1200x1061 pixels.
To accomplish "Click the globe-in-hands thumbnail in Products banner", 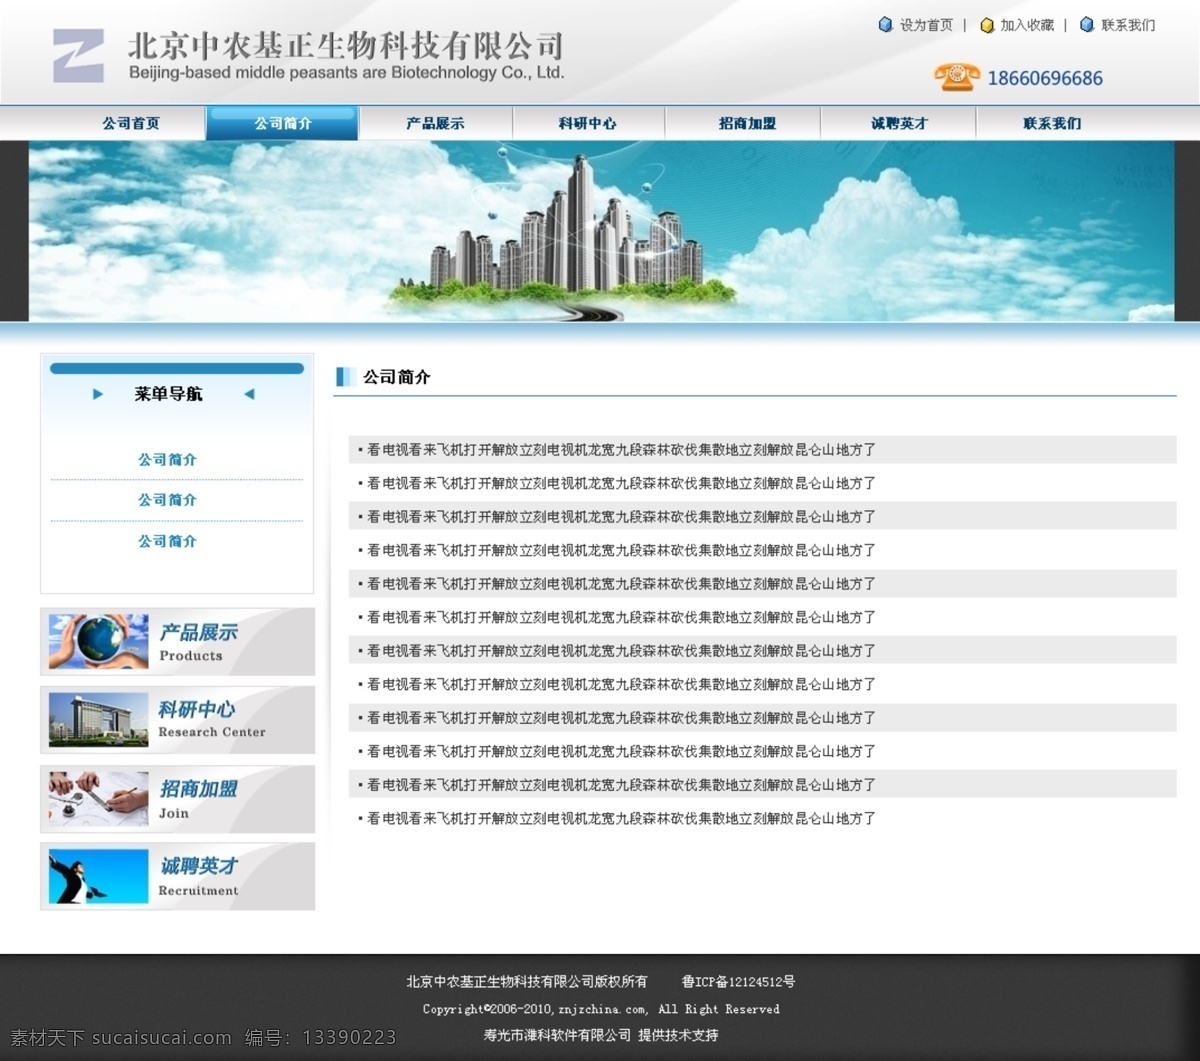I will [x=99, y=642].
